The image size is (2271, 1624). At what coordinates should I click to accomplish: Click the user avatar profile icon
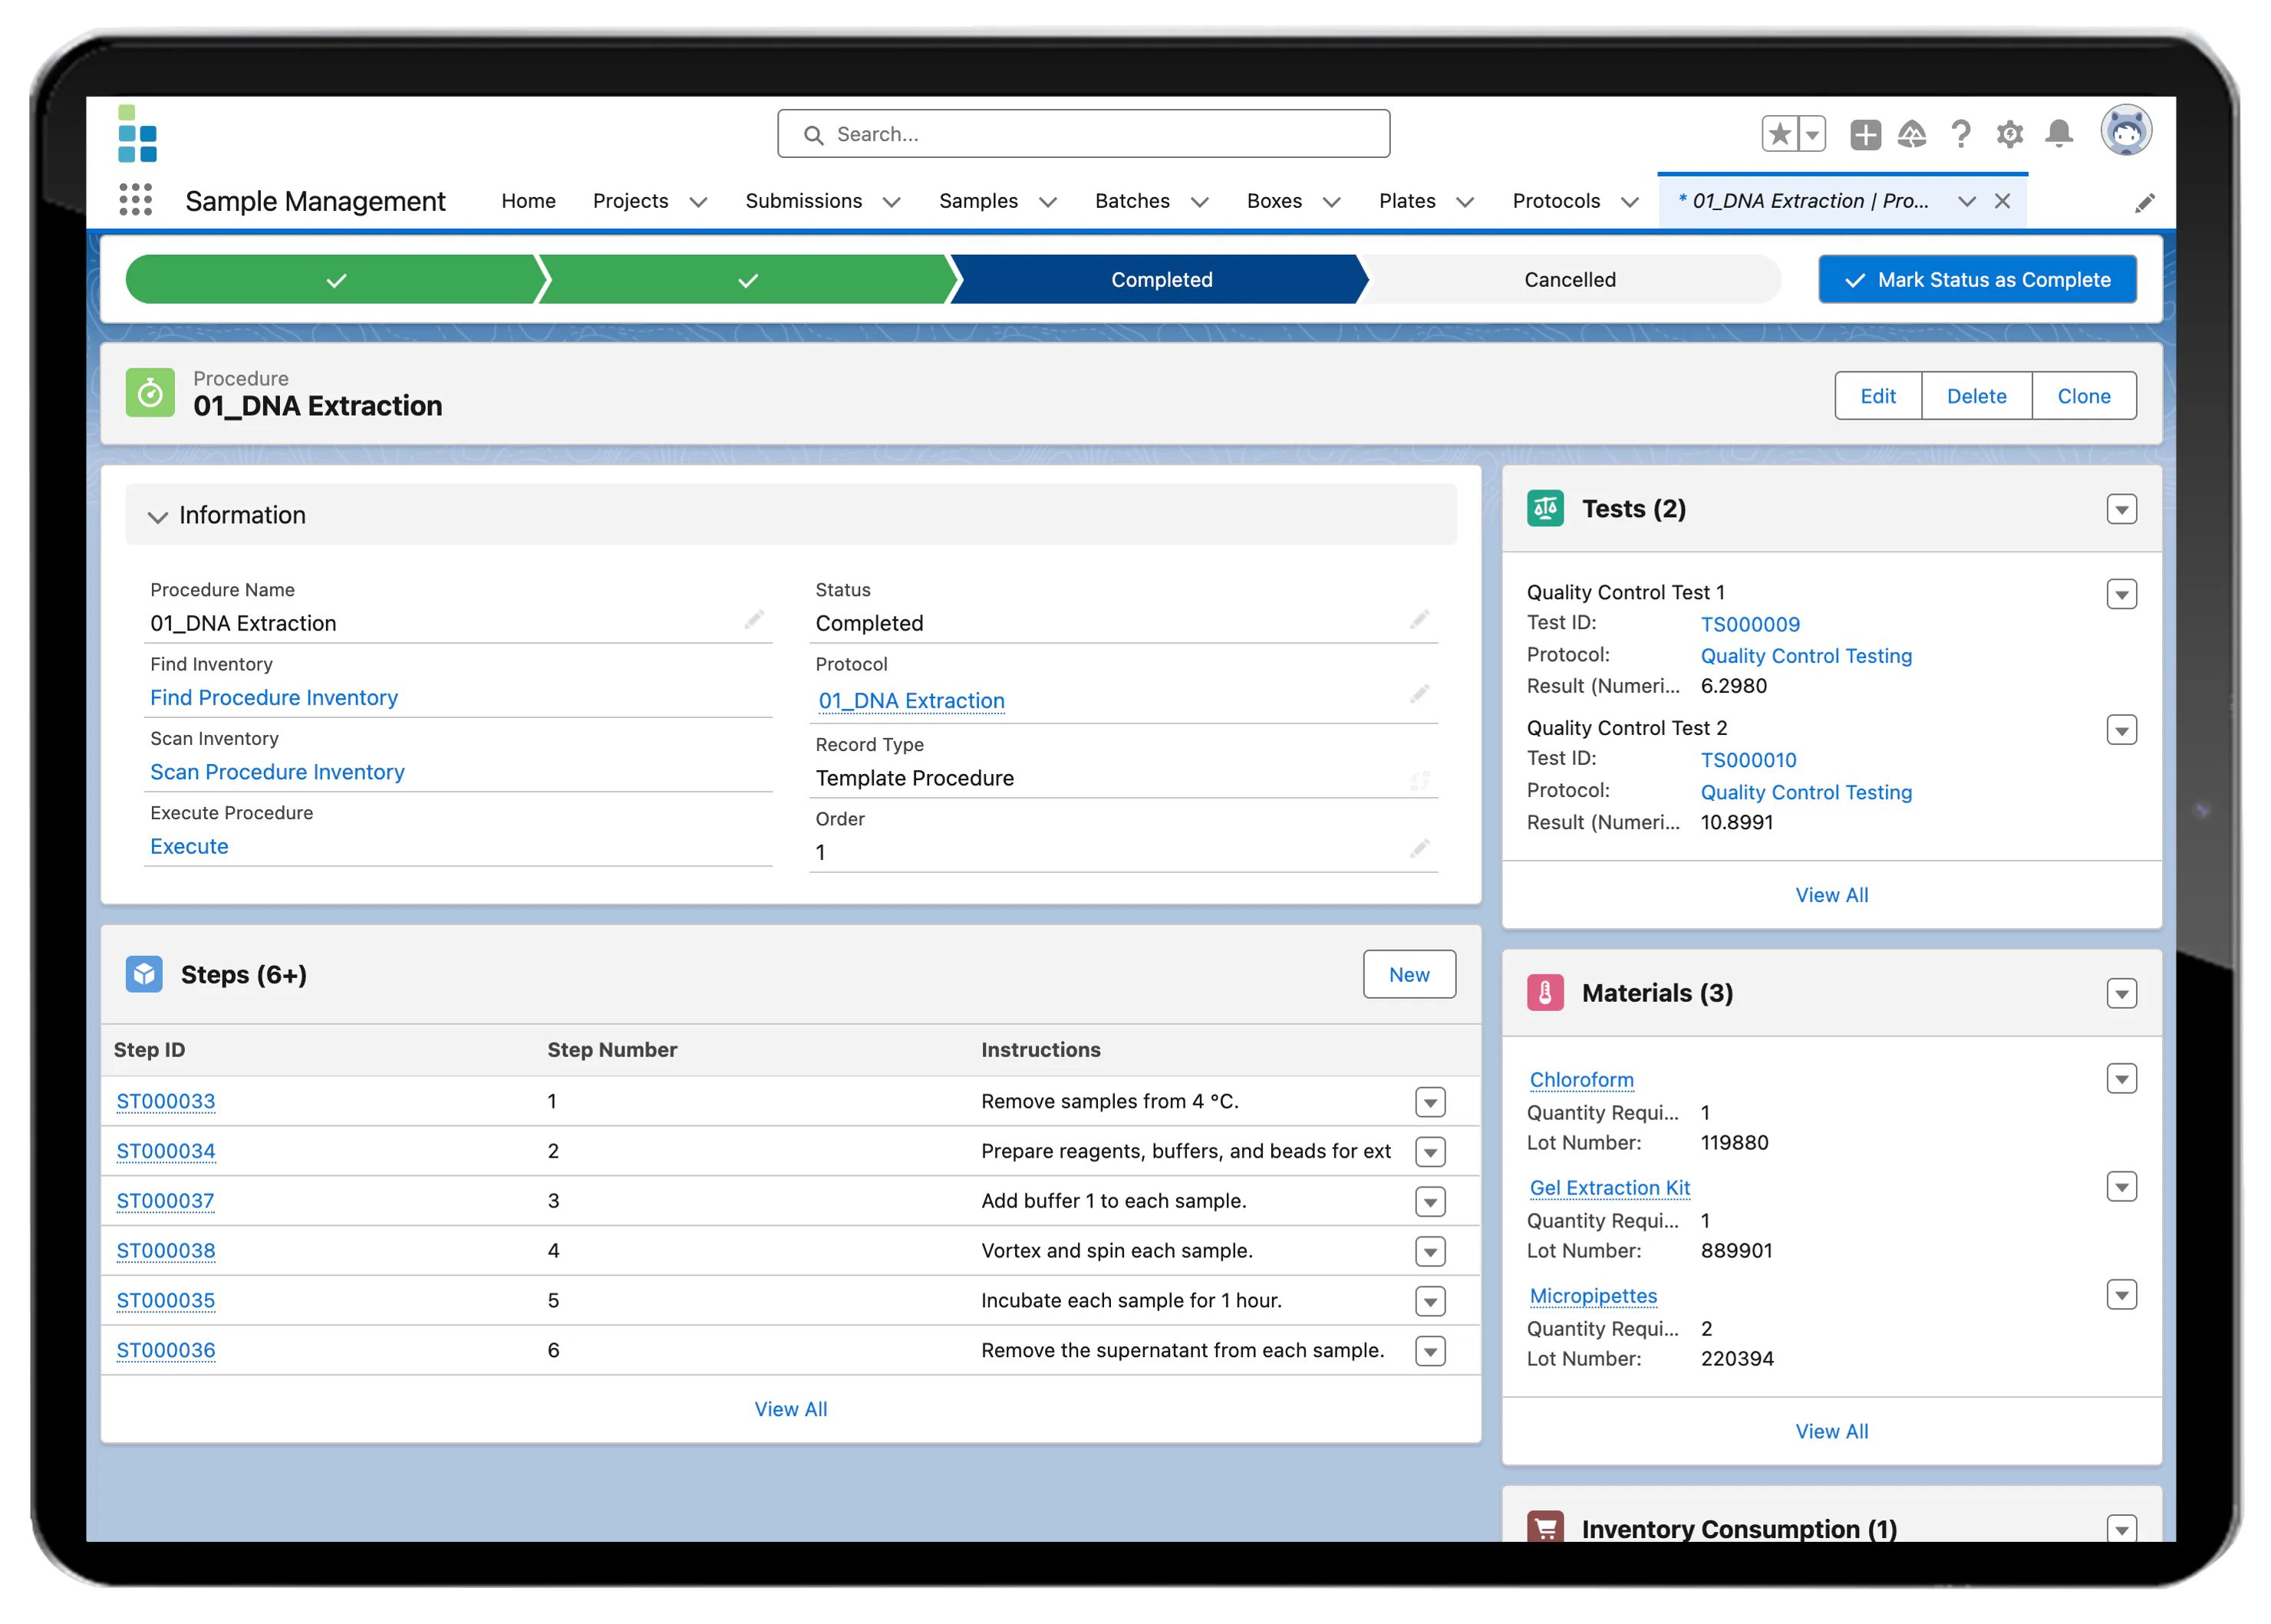pos(2126,131)
